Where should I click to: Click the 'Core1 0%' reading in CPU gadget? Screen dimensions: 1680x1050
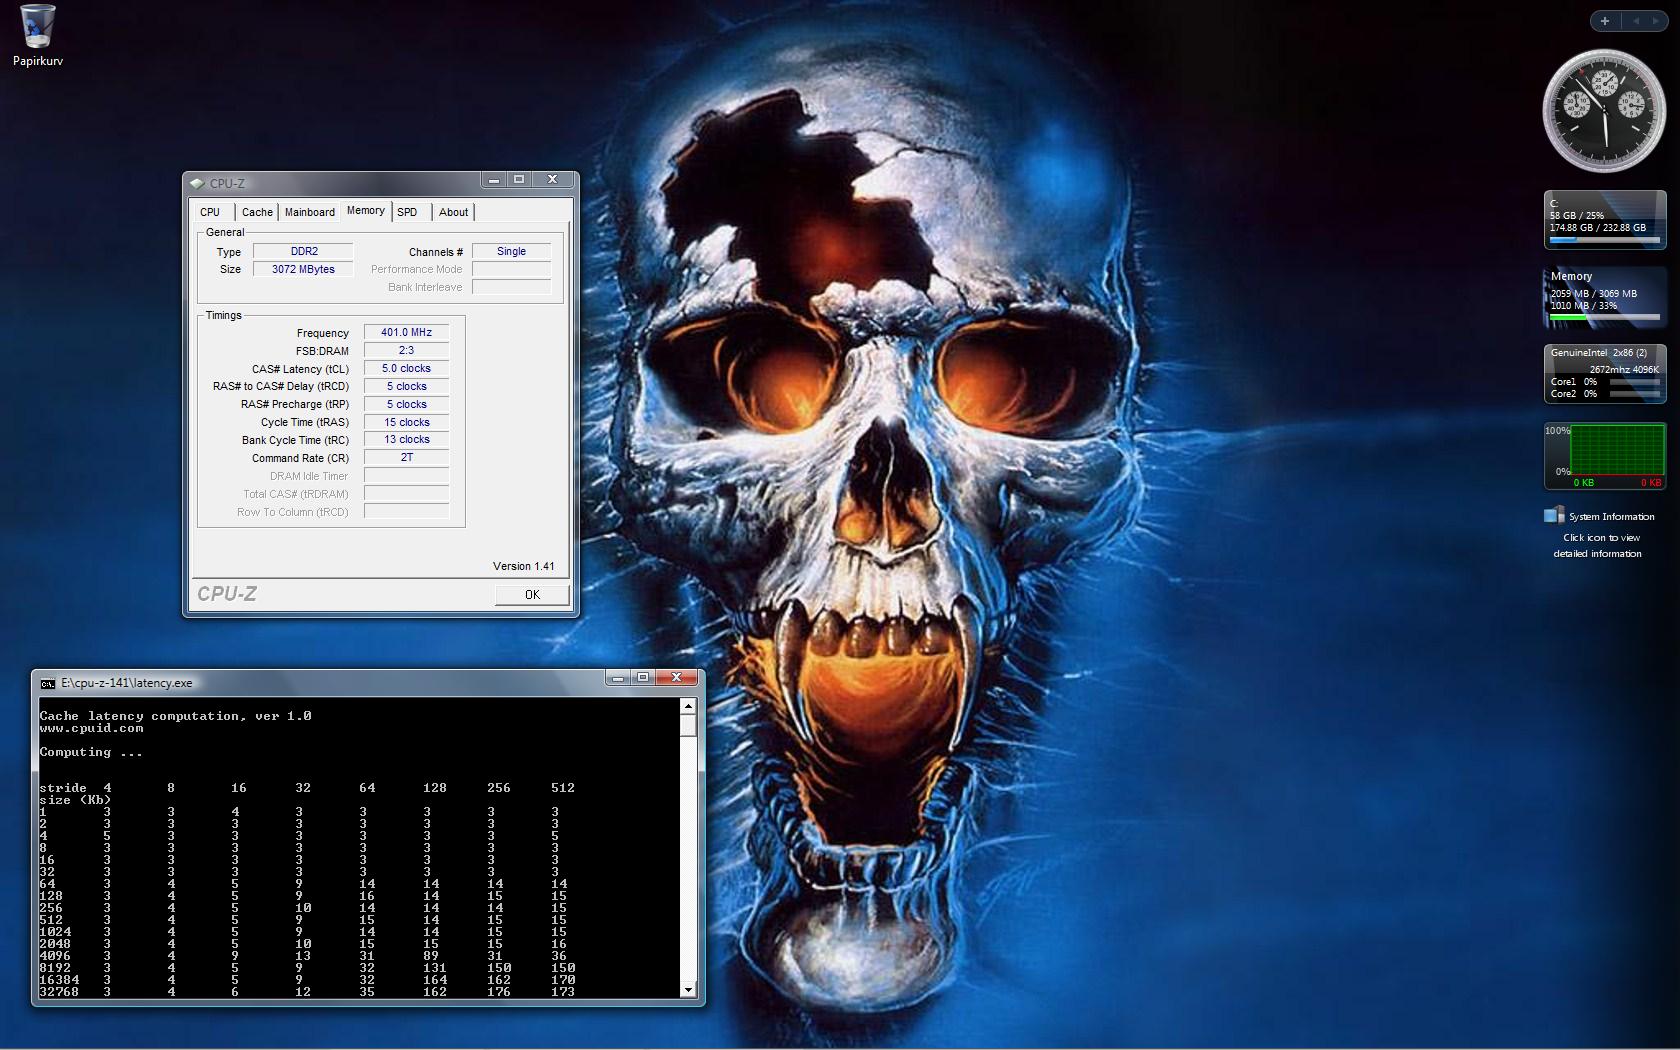[x=1574, y=381]
